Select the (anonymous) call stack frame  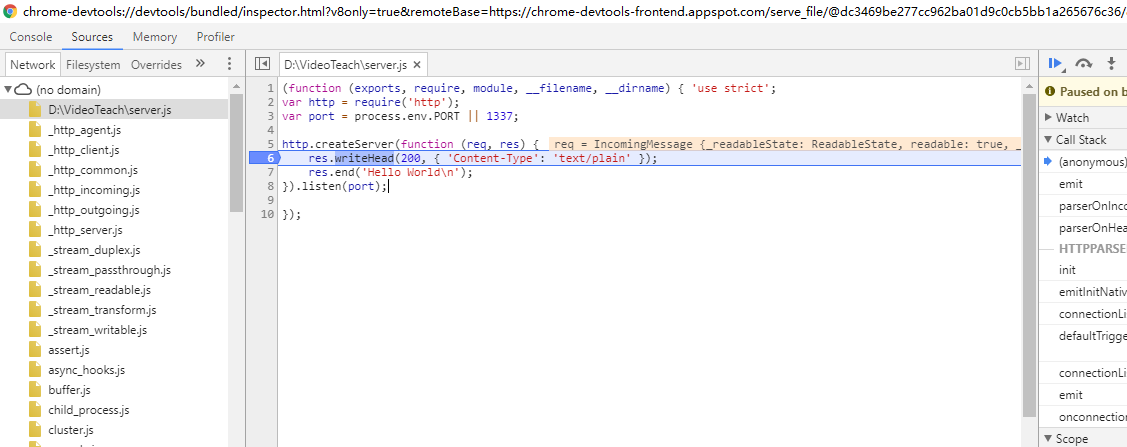coord(1091,162)
